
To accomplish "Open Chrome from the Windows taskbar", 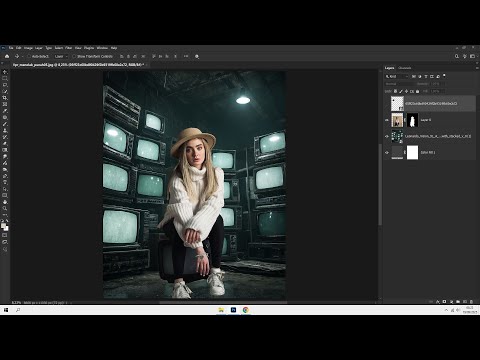I will (246, 310).
